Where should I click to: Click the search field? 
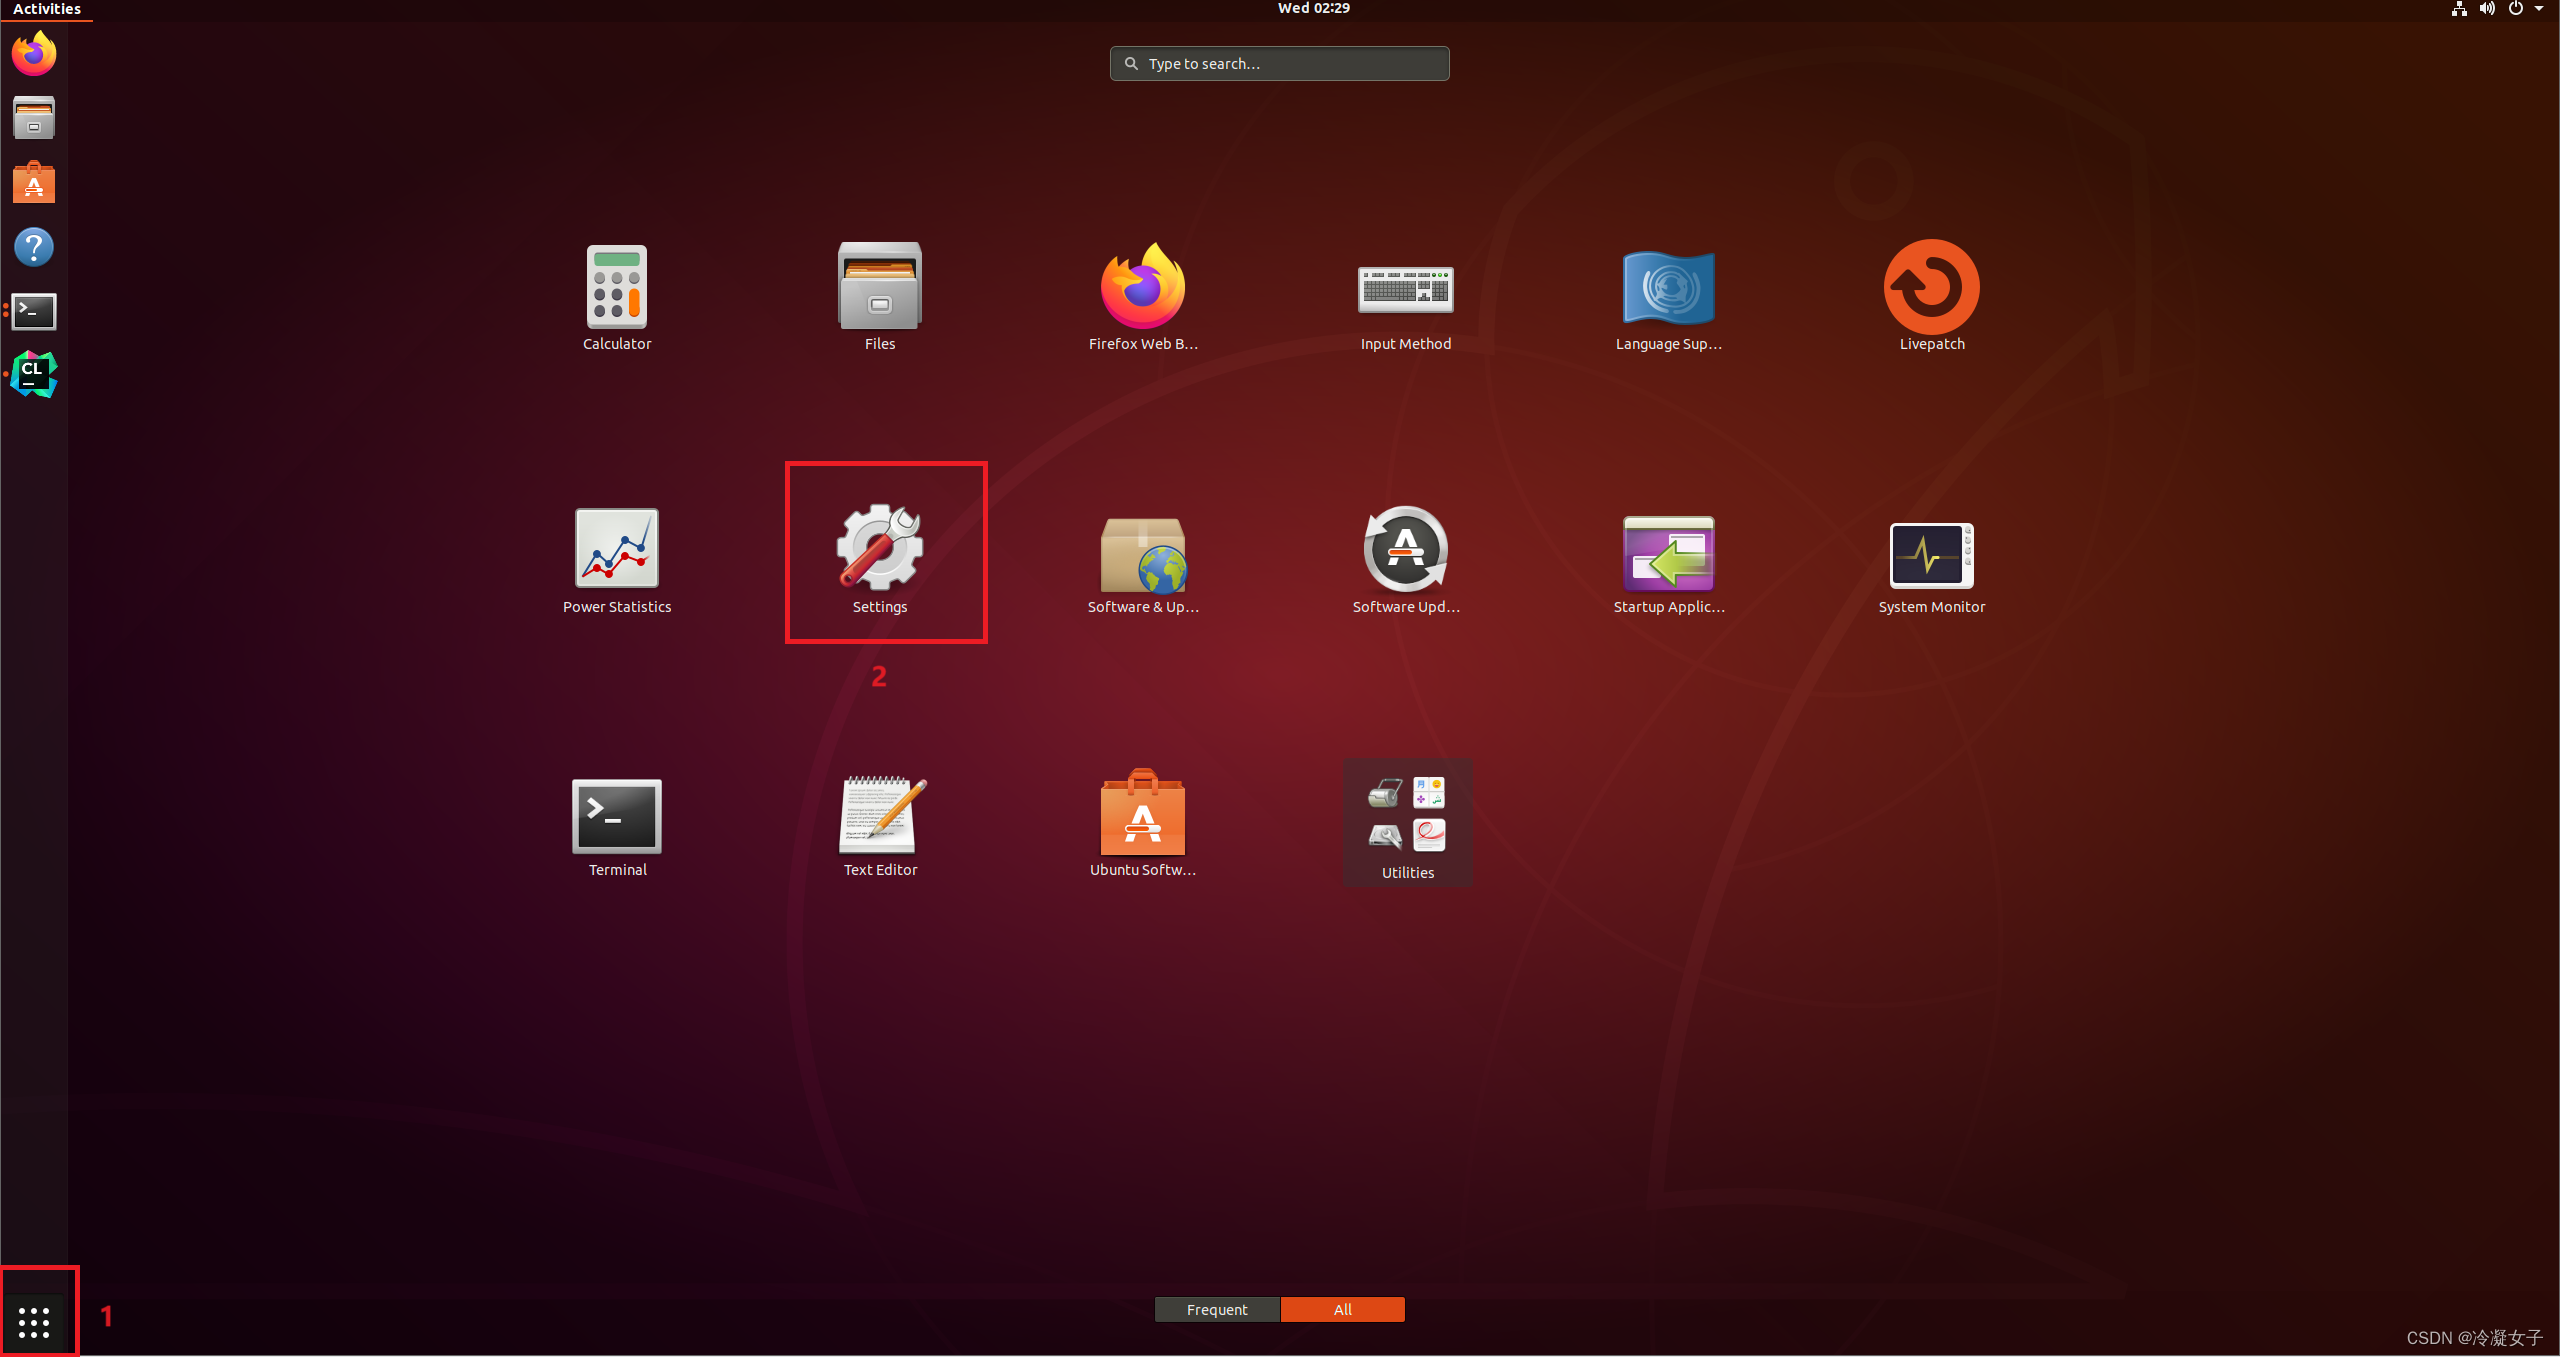pos(1278,63)
